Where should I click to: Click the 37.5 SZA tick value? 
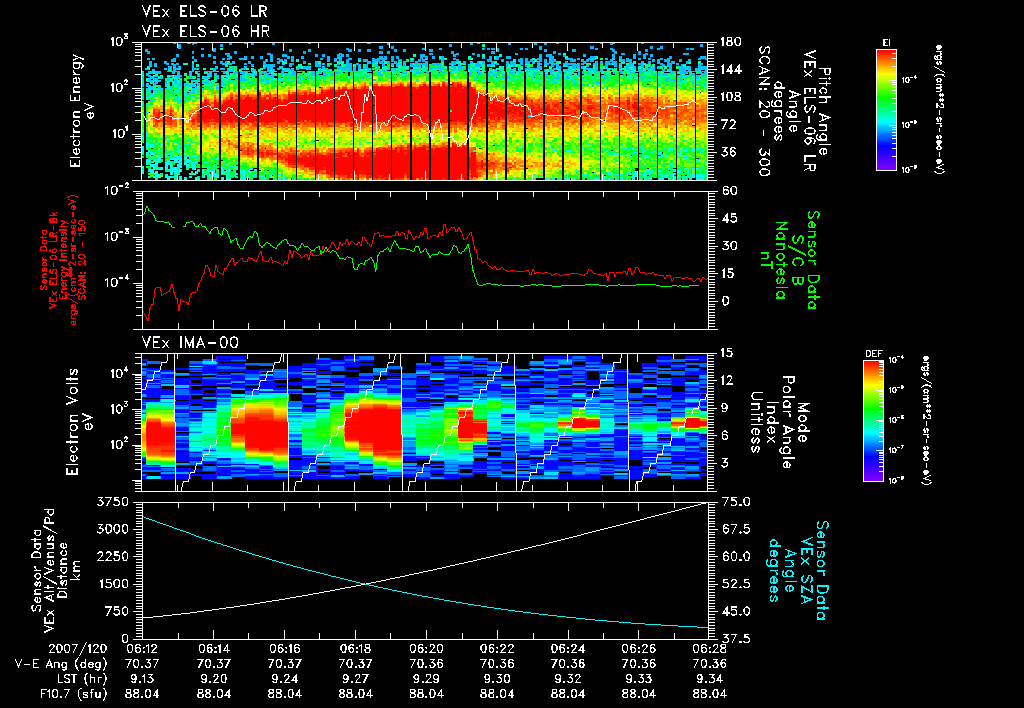[x=735, y=638]
